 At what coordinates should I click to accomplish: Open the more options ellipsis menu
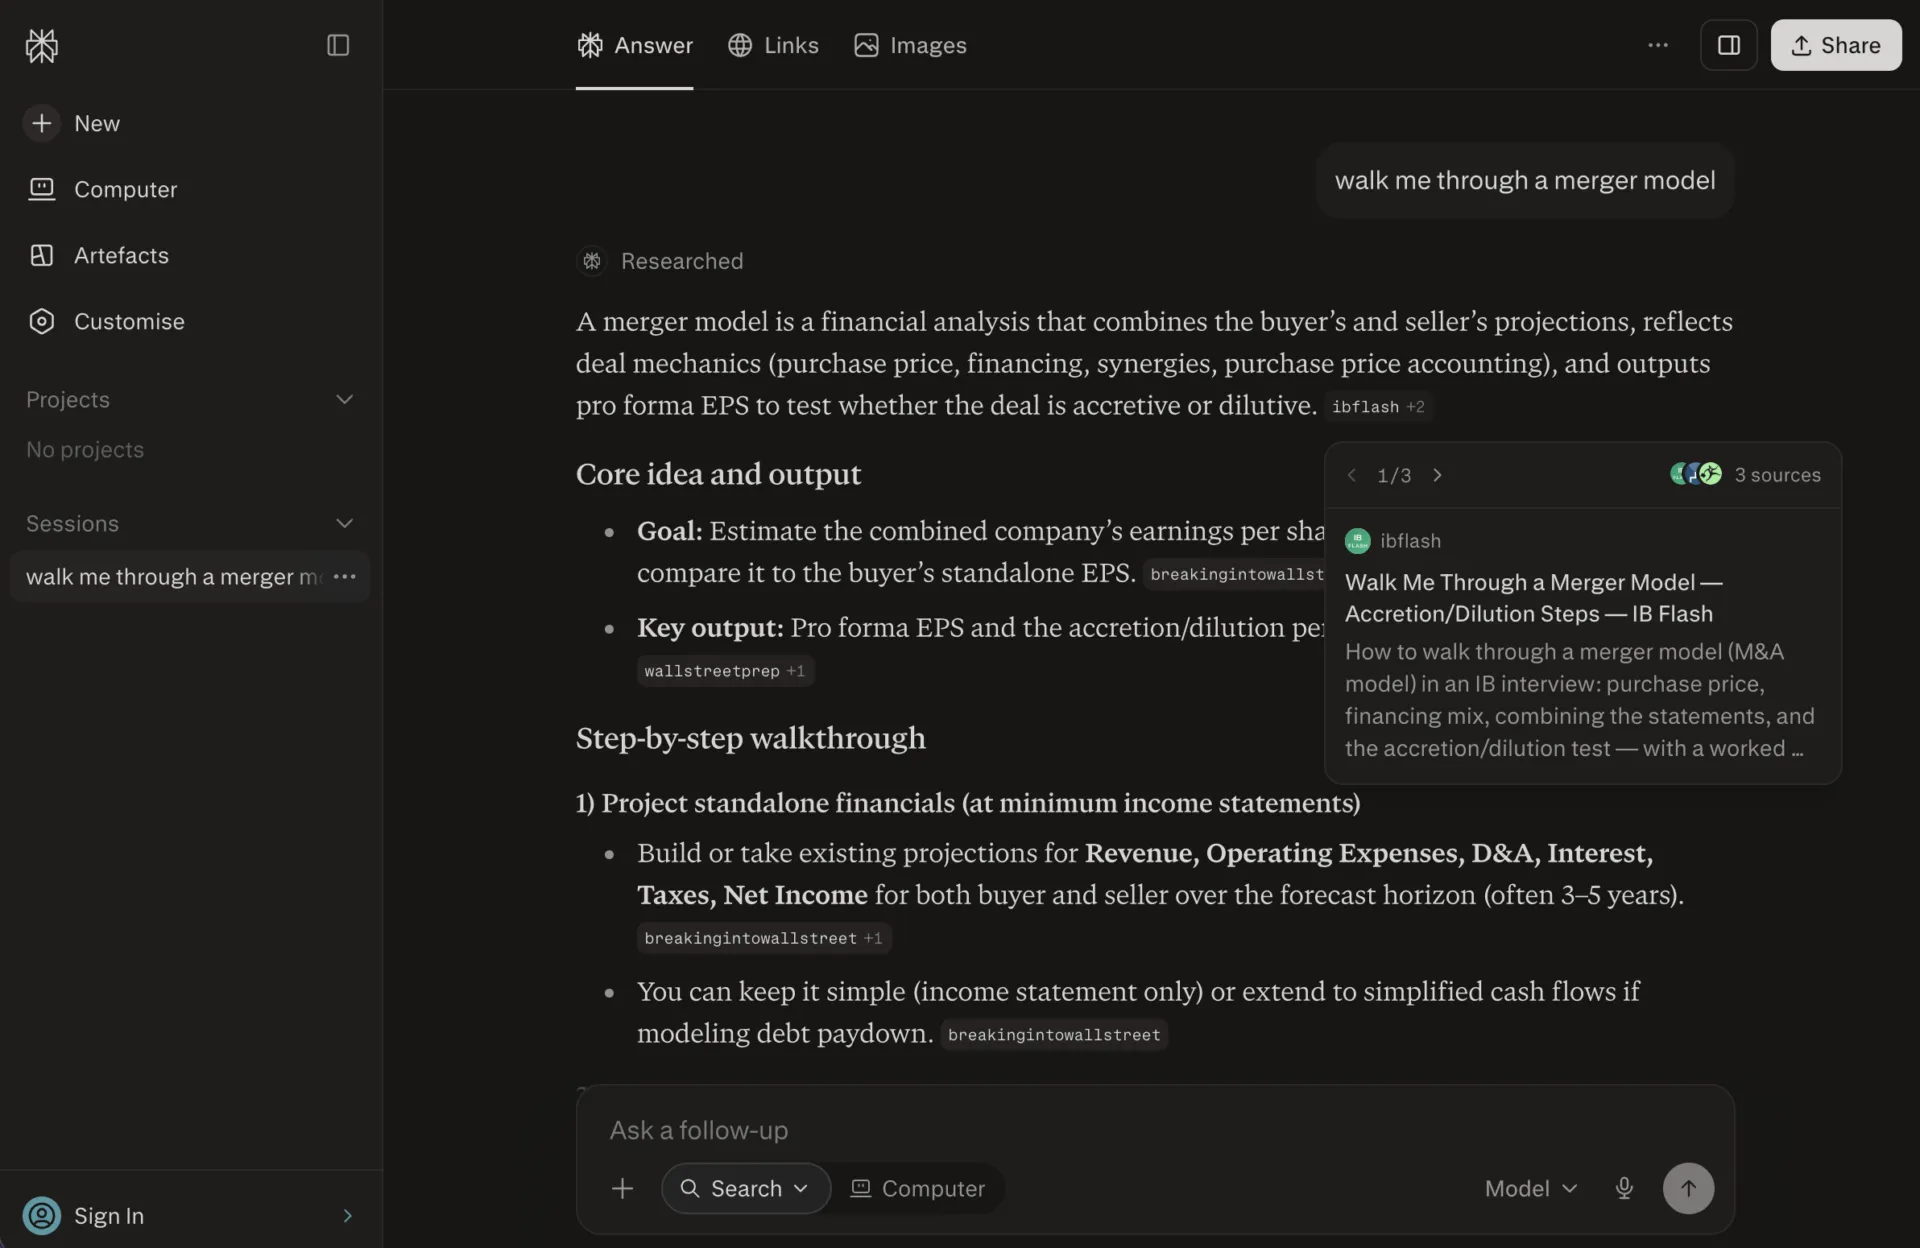point(1658,45)
